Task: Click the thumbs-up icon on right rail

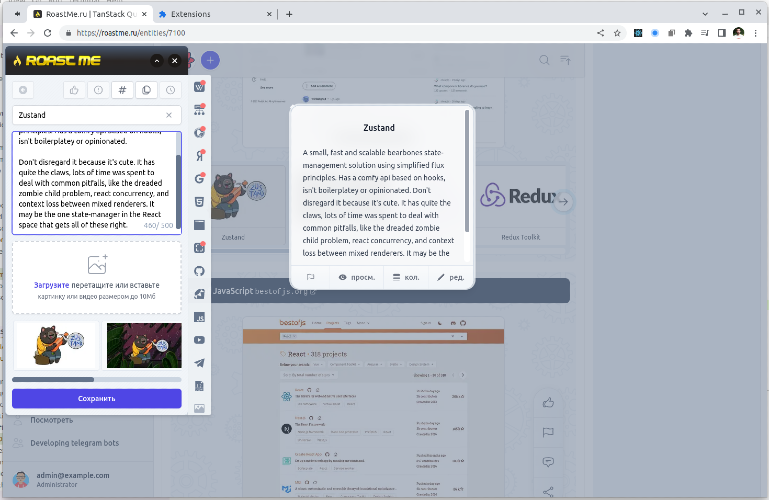Action: point(548,402)
